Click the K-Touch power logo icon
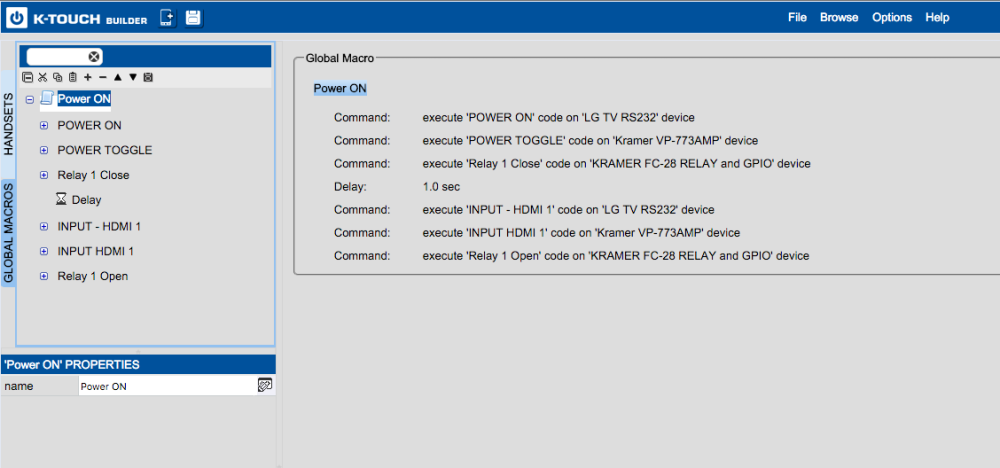The height and width of the screenshot is (468, 1000). click(17, 18)
